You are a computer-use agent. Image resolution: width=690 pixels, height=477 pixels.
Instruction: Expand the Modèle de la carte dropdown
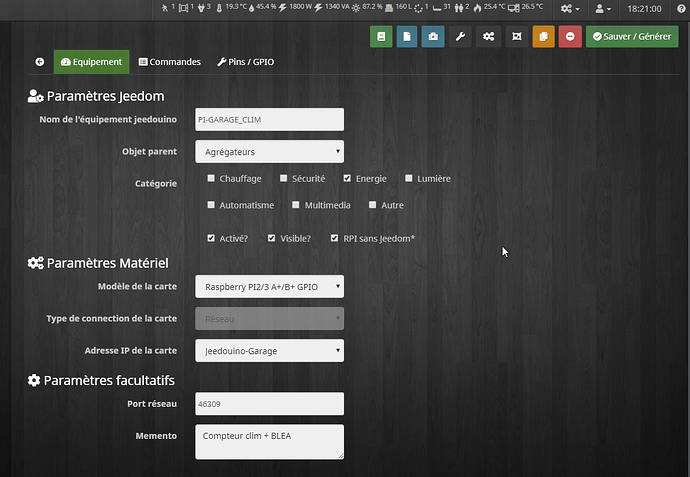[x=270, y=287]
